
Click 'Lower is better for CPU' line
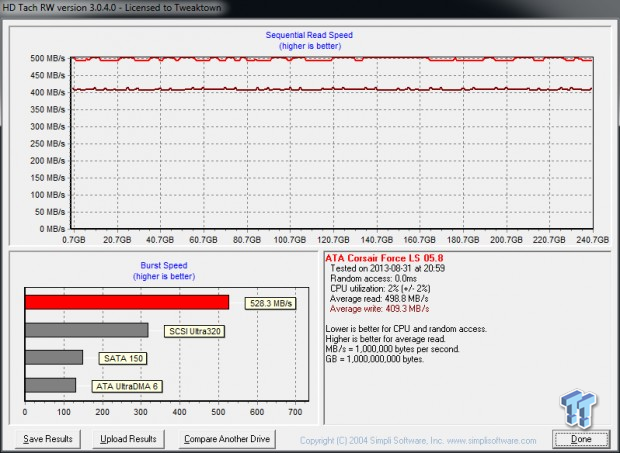406,329
